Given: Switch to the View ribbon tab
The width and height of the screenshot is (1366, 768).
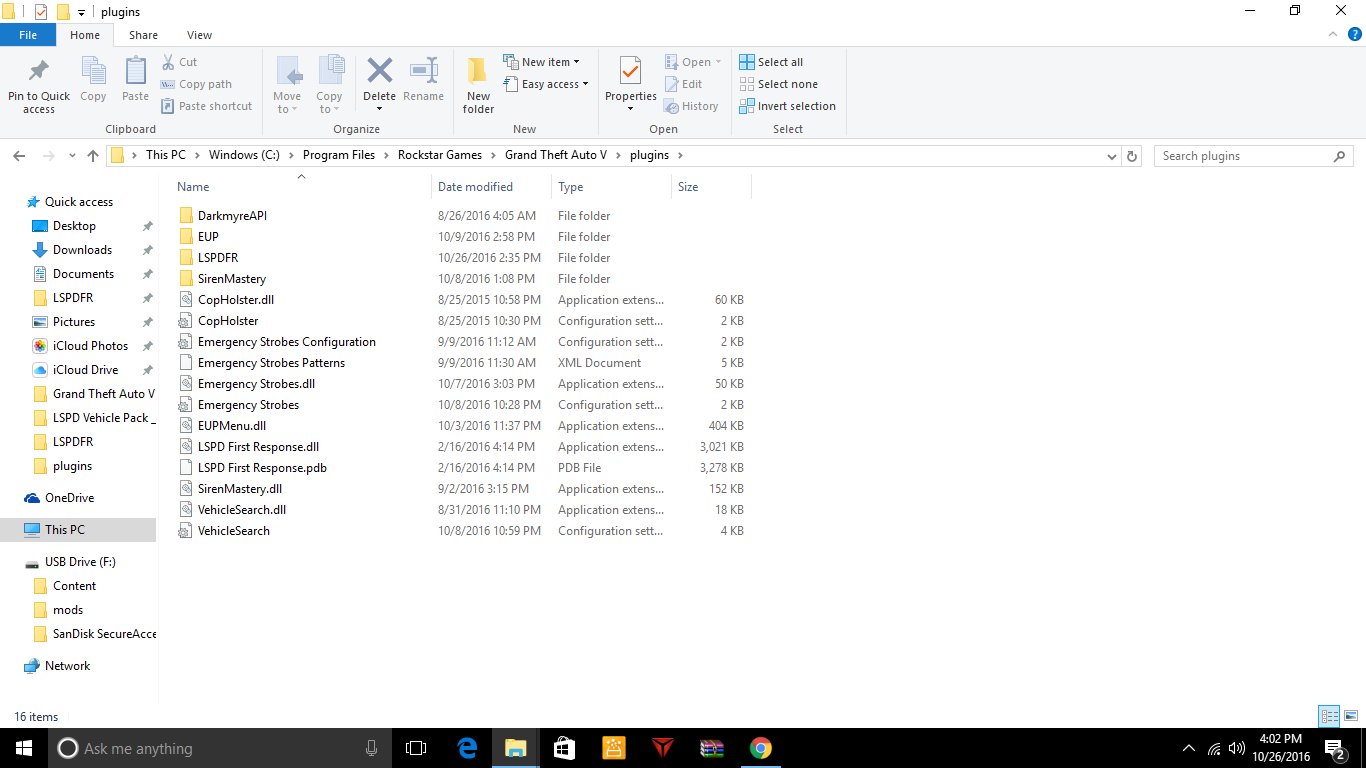Looking at the screenshot, I should tap(199, 35).
